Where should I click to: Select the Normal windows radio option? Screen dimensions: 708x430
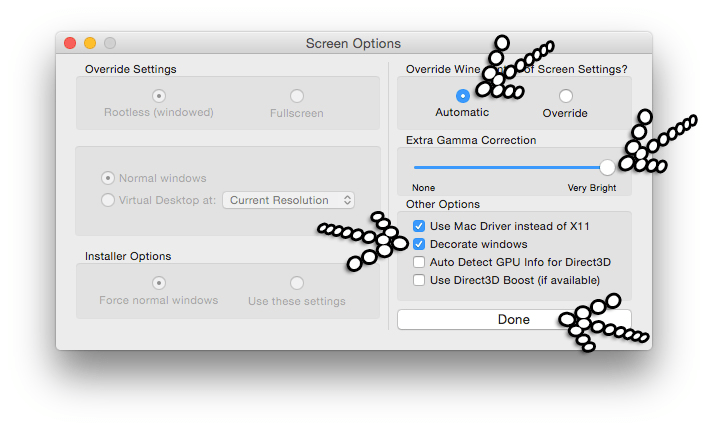107,178
